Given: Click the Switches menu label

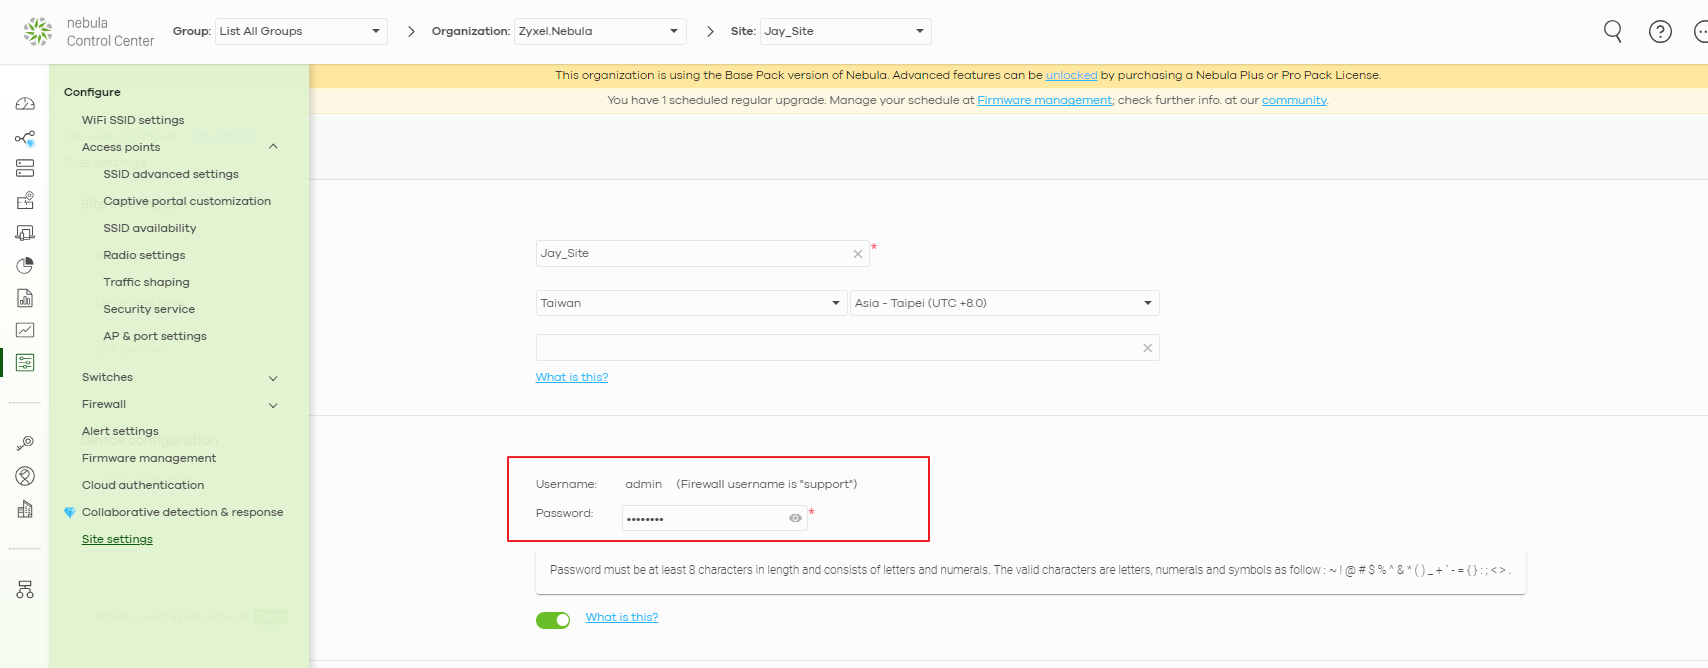Looking at the screenshot, I should (107, 377).
